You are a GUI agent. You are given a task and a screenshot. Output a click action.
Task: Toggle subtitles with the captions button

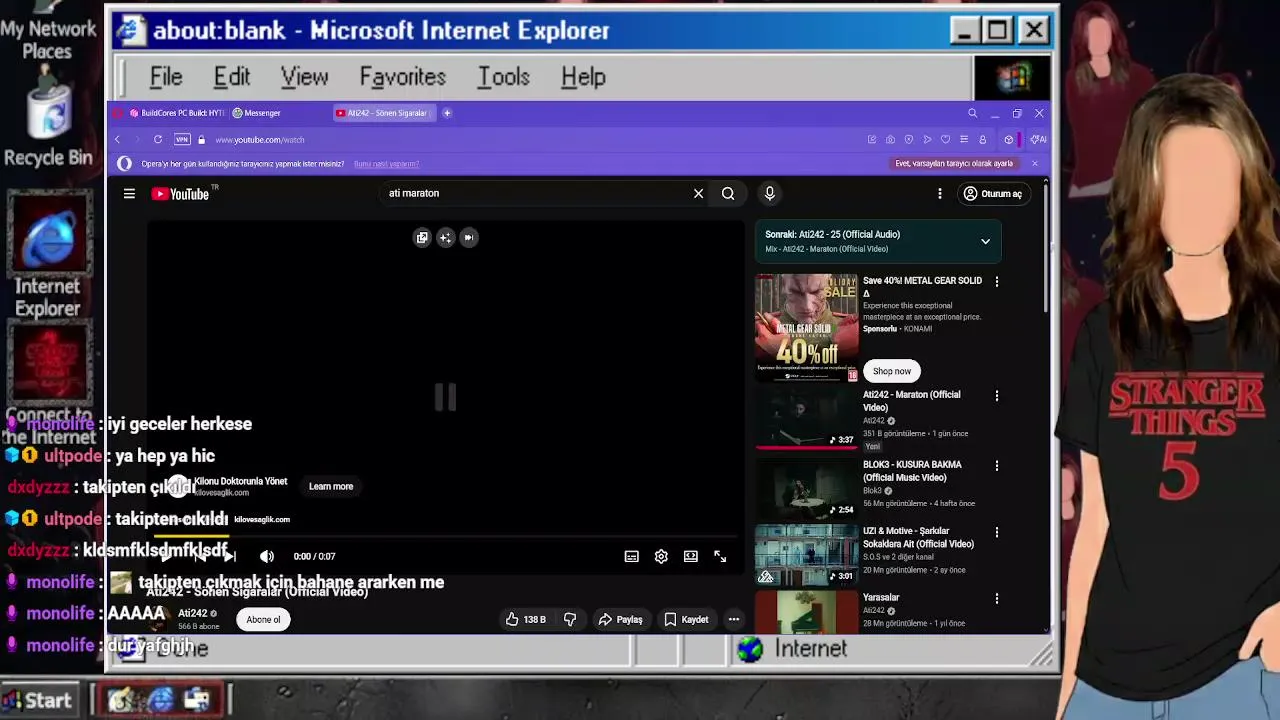[x=632, y=556]
